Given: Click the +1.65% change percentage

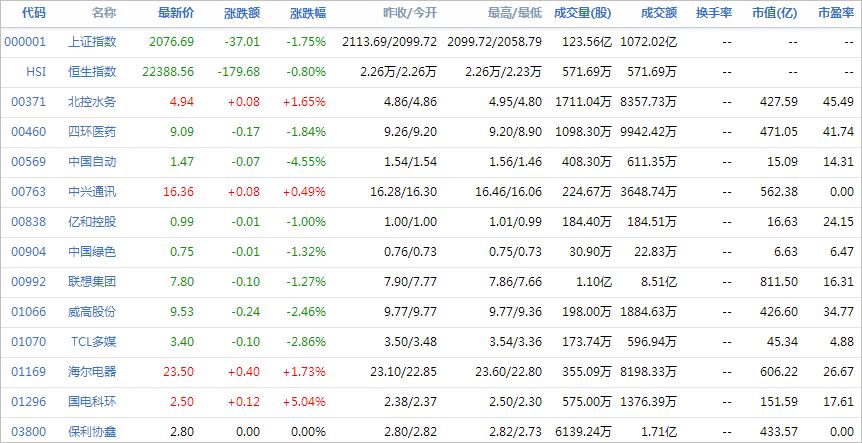Looking at the screenshot, I should (x=305, y=102).
